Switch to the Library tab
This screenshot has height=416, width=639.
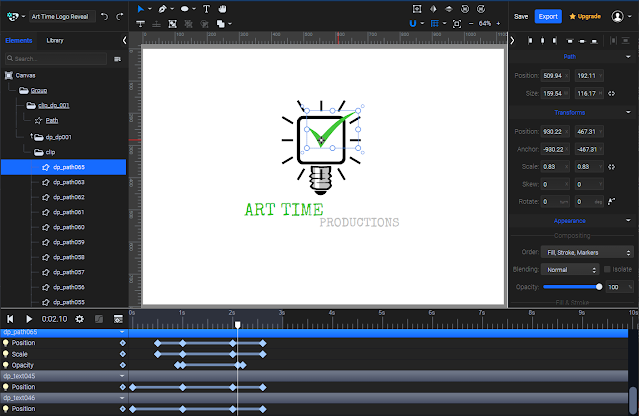[55, 40]
